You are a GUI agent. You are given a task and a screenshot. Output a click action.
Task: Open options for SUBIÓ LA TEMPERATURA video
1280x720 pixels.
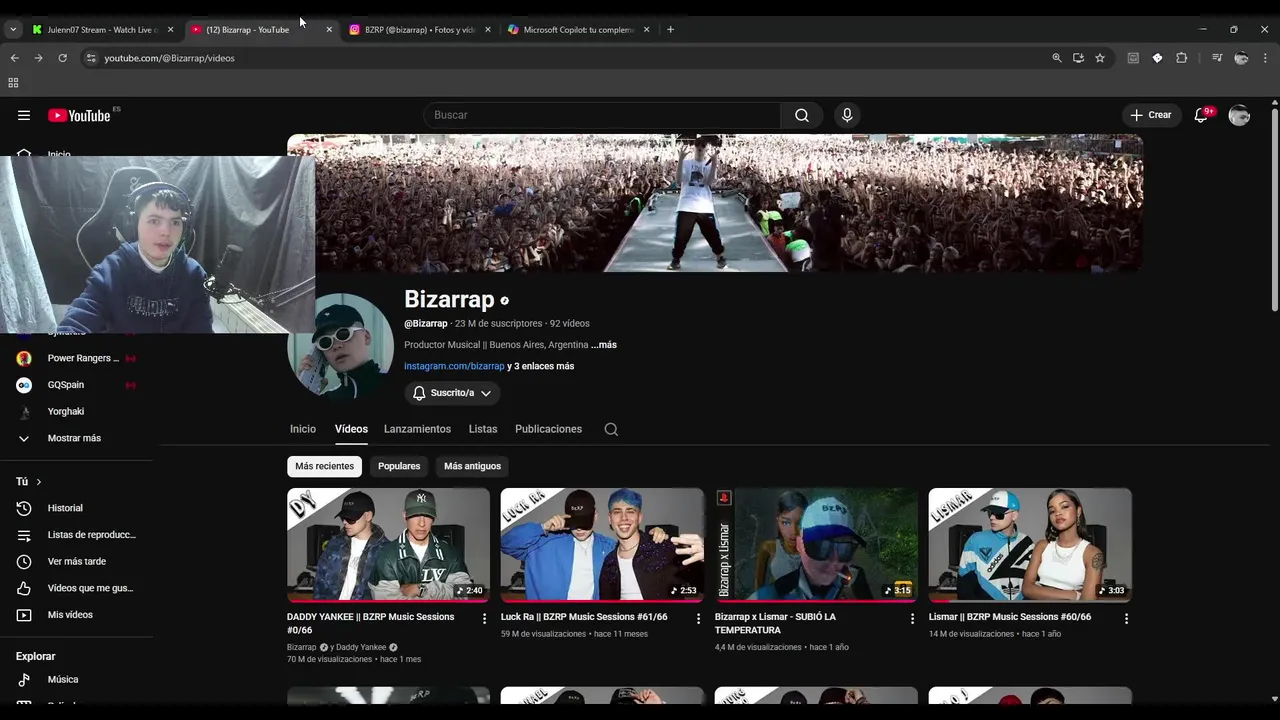pos(912,618)
